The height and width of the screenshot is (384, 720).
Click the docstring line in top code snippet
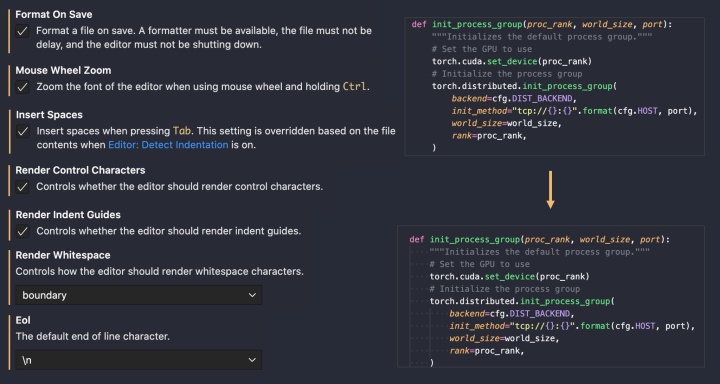click(x=542, y=37)
